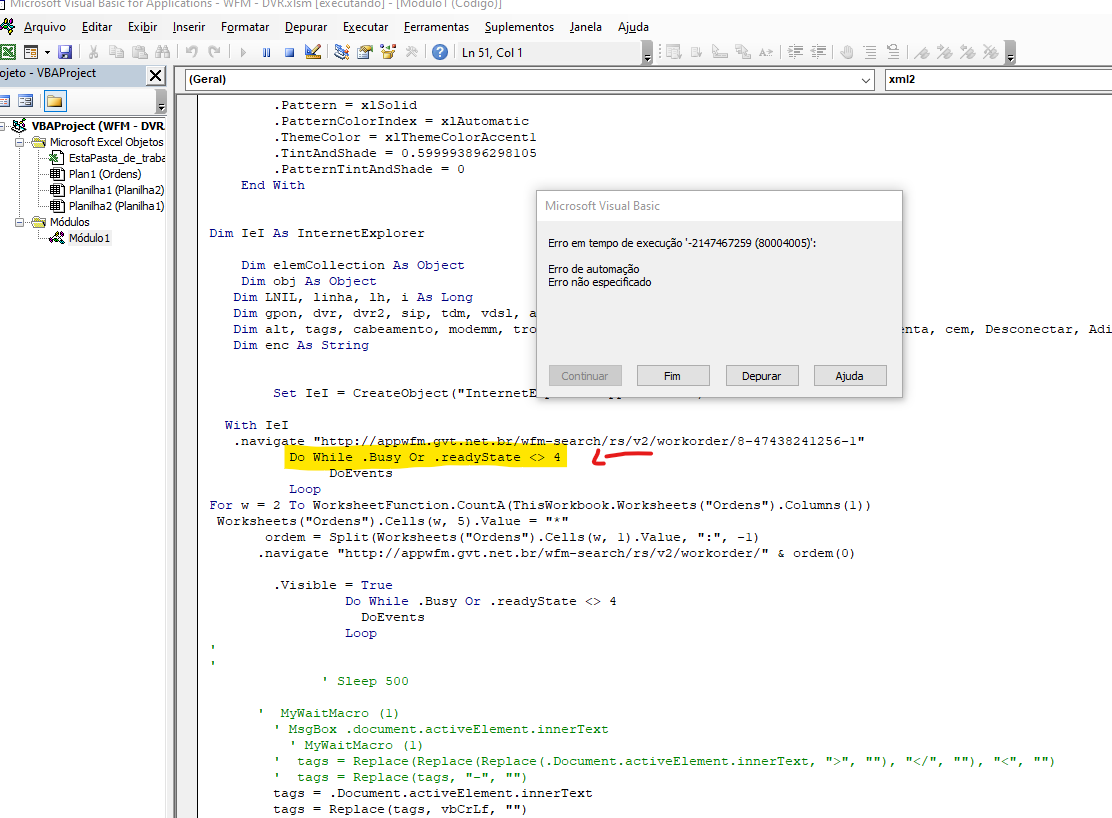Click the Indent icon in Edit toolbar
Screen dimensions: 1112x818
tap(796, 52)
